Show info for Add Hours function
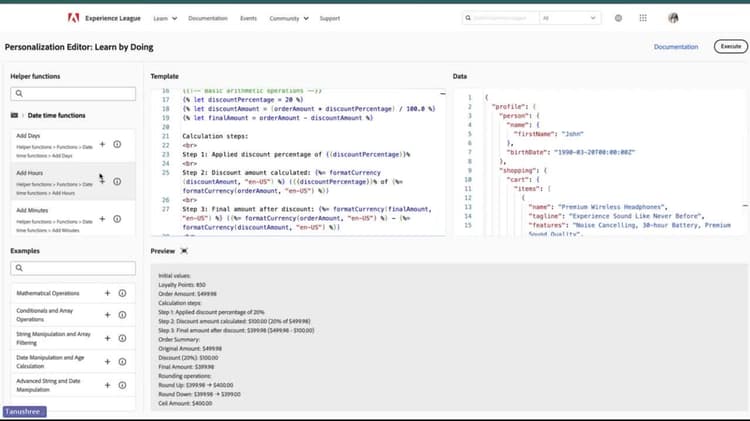The width and height of the screenshot is (750, 421). [x=117, y=181]
